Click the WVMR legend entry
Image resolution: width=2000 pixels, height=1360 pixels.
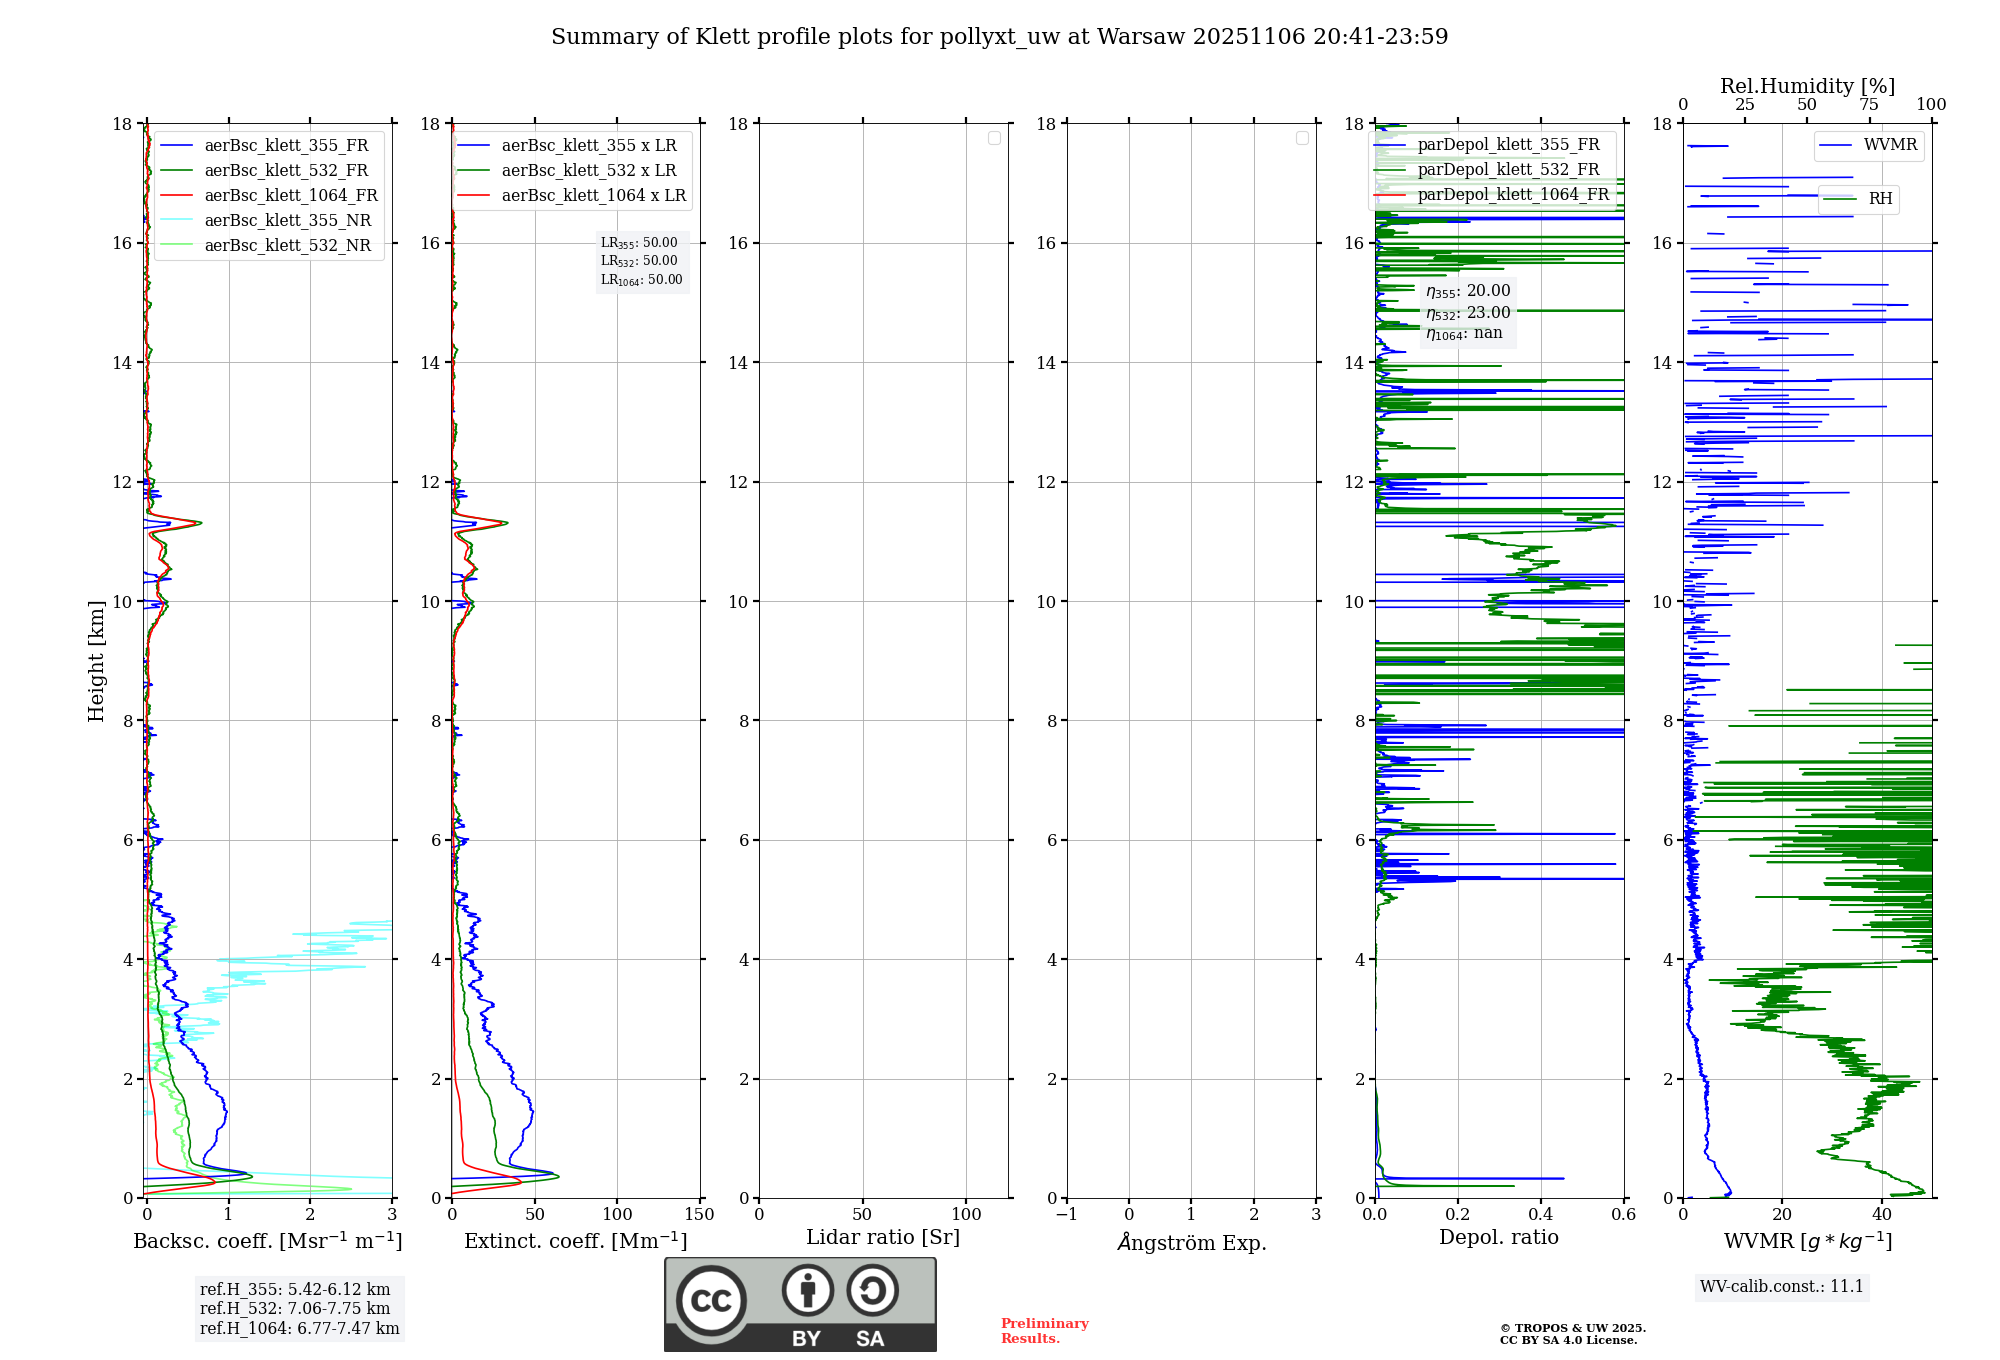1889,145
